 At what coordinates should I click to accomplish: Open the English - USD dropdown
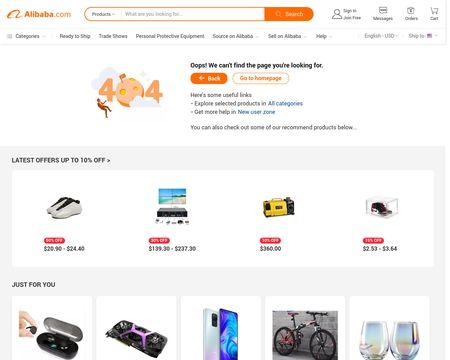tap(381, 36)
